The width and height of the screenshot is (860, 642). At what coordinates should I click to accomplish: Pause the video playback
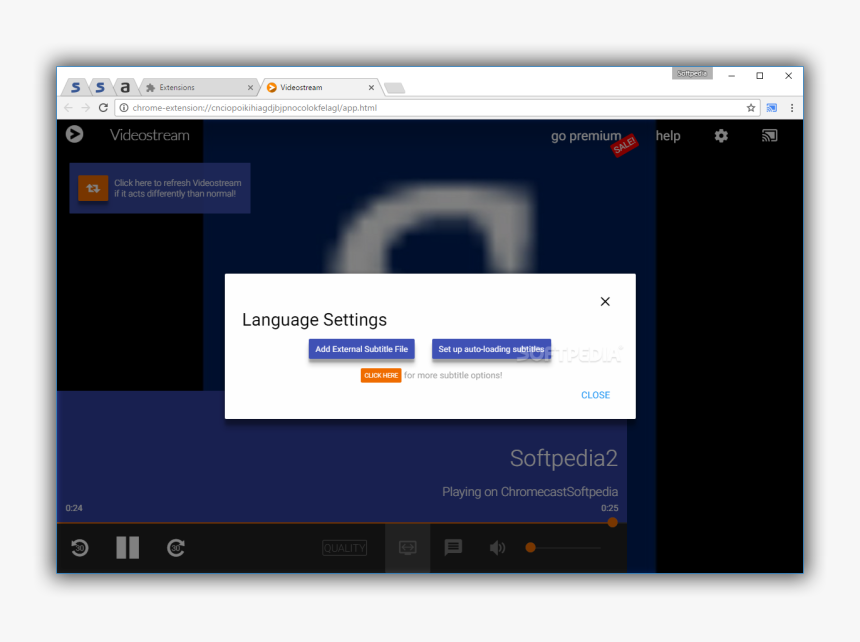point(128,547)
